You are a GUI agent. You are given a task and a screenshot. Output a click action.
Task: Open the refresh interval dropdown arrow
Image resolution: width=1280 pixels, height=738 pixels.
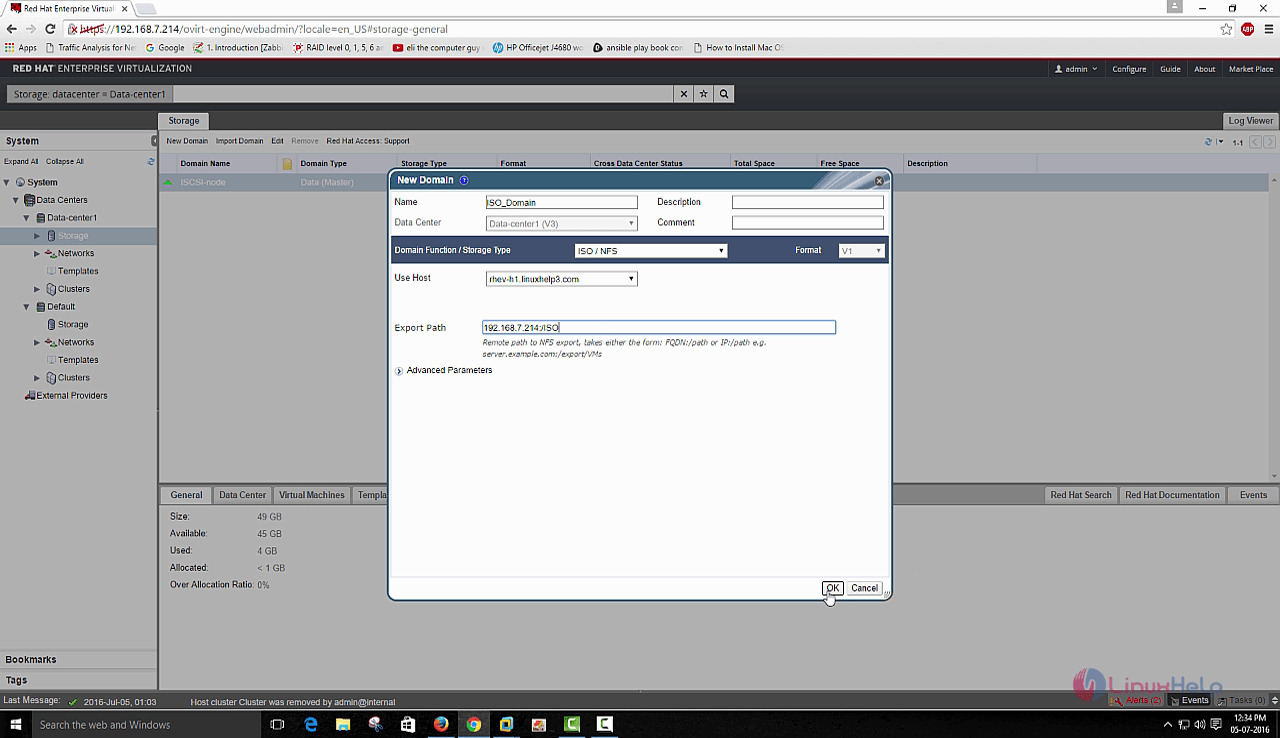pyautogui.click(x=1220, y=142)
